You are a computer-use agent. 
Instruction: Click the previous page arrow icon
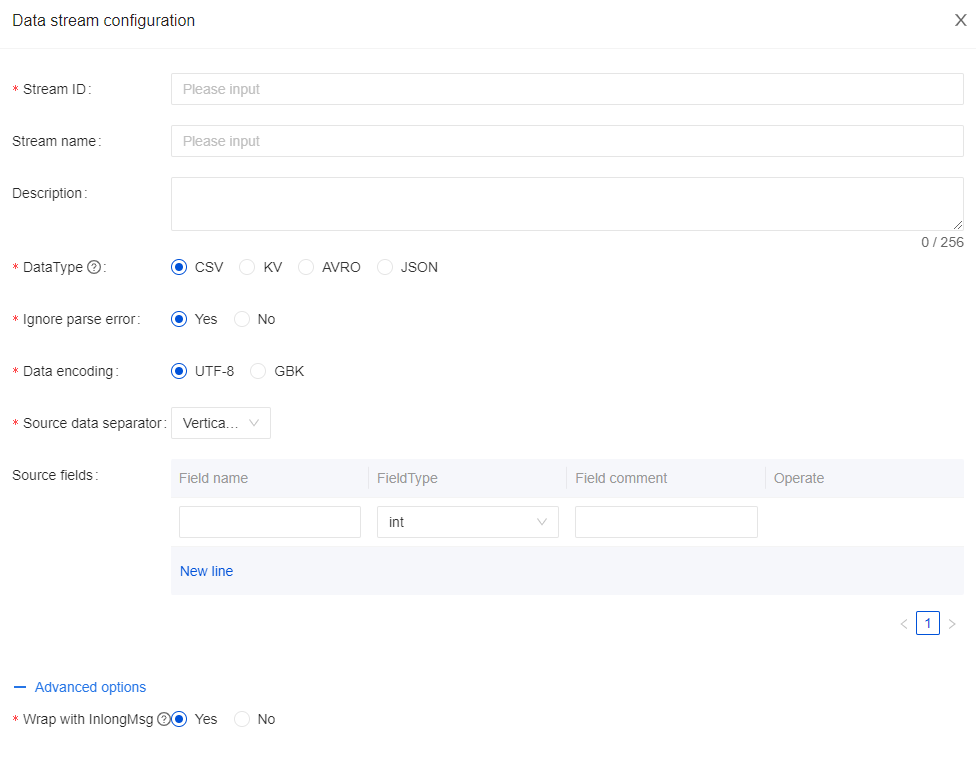(904, 624)
